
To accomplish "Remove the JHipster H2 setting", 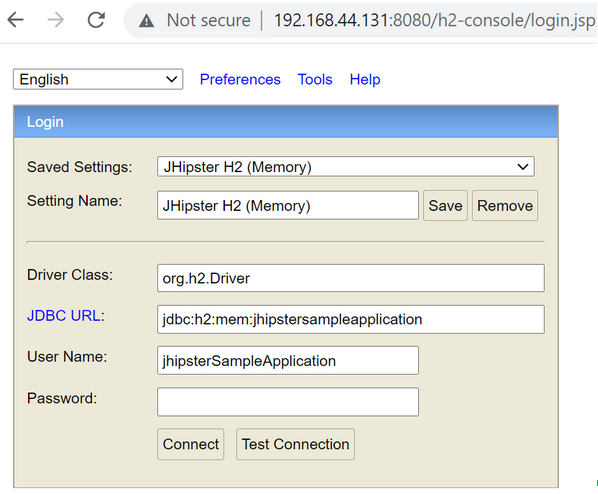I will click(505, 206).
